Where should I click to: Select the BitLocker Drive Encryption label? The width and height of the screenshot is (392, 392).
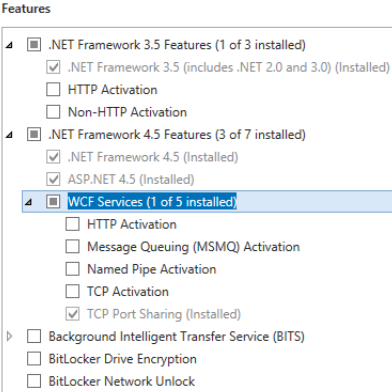pos(123,359)
